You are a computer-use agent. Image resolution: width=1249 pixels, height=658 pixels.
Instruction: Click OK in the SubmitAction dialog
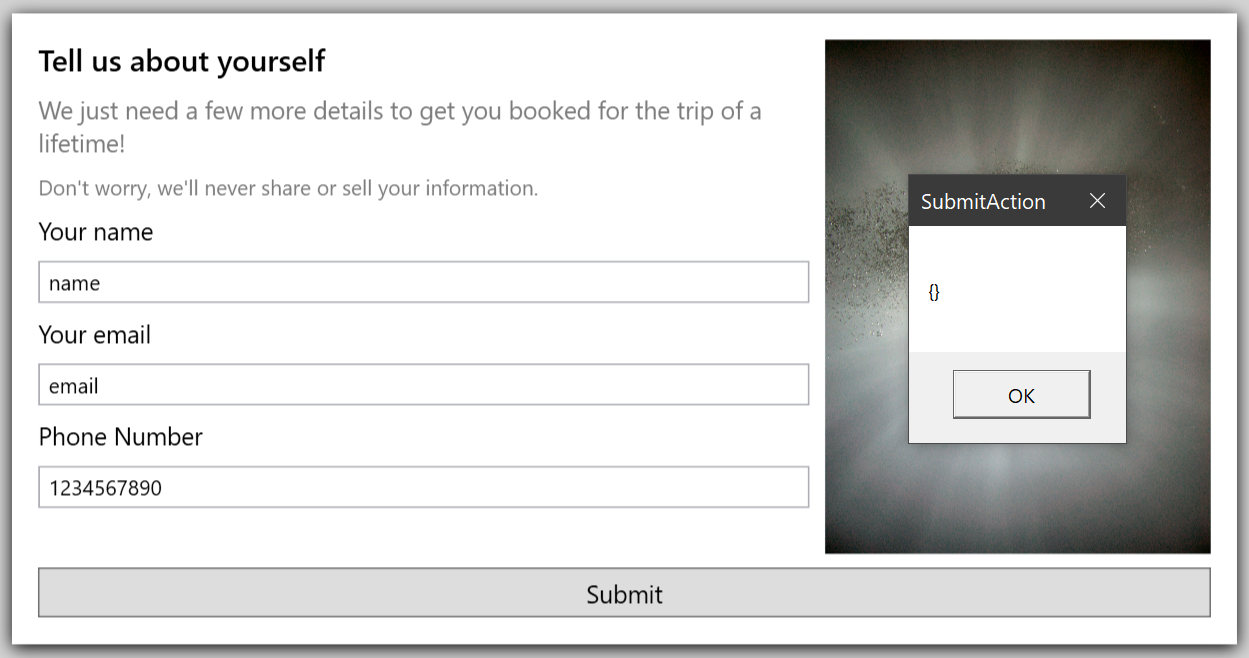1021,394
